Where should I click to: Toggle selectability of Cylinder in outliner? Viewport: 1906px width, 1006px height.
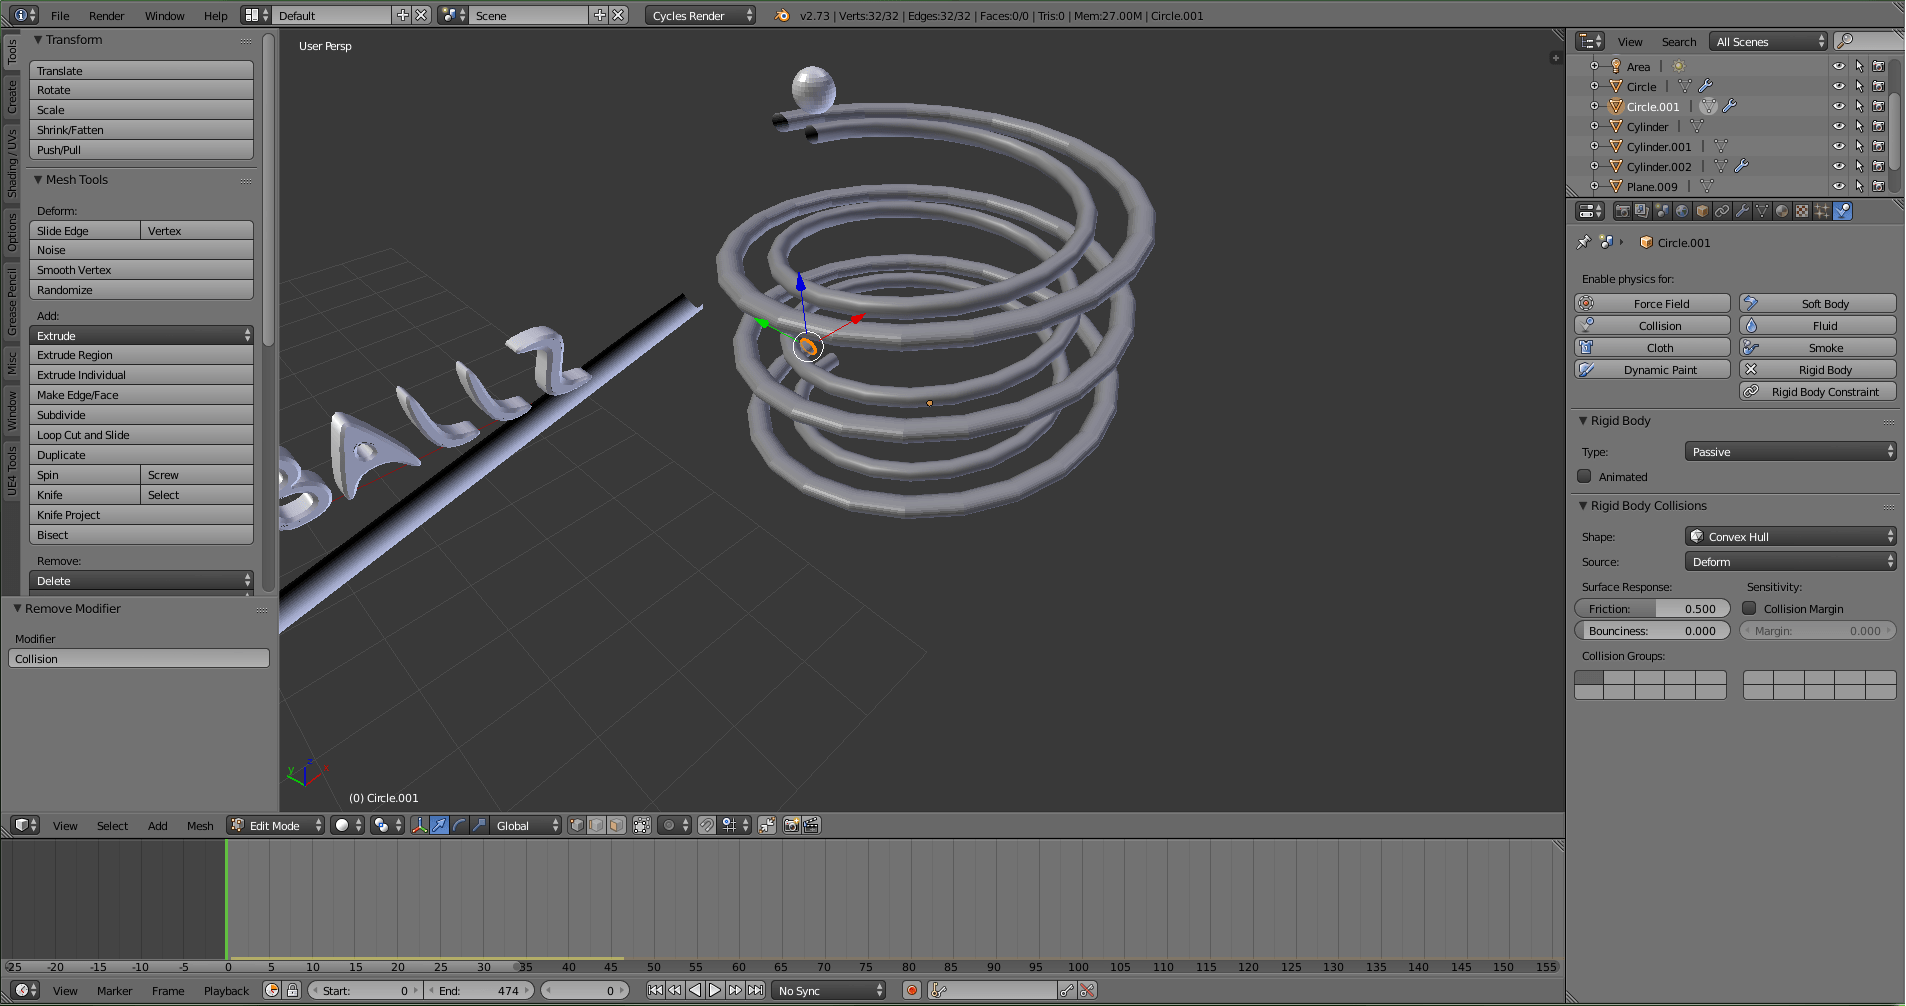pyautogui.click(x=1859, y=126)
